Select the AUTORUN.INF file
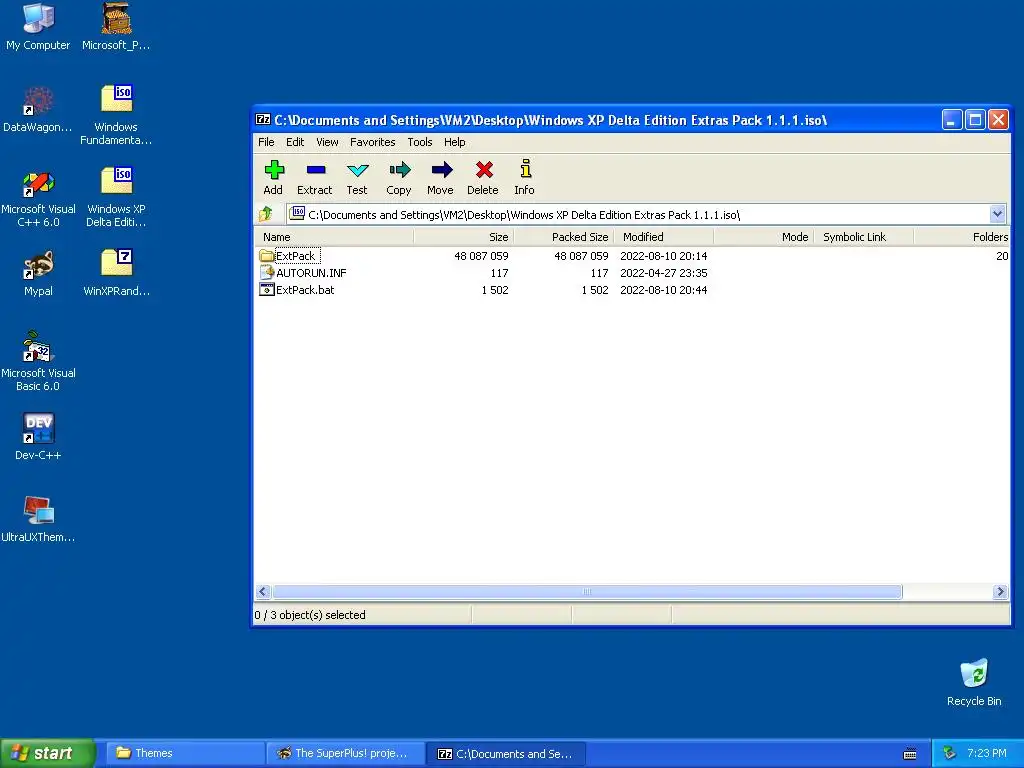This screenshot has height=768, width=1024. click(x=303, y=273)
